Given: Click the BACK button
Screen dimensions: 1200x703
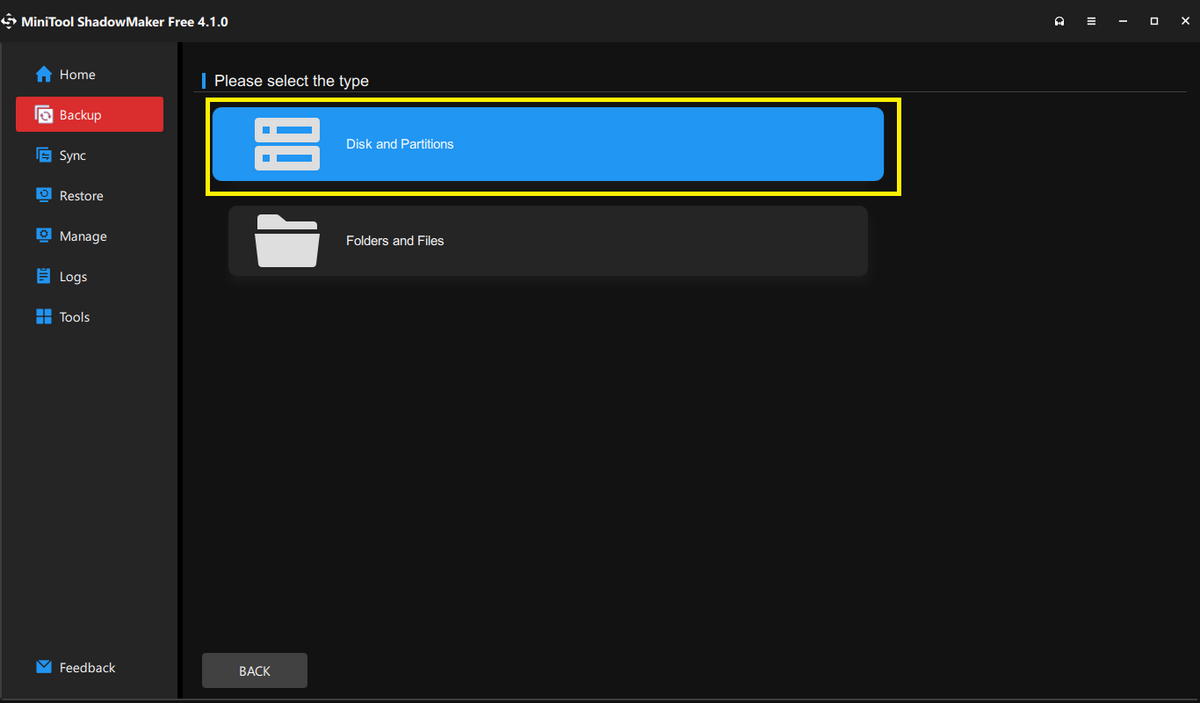Looking at the screenshot, I should point(254,671).
